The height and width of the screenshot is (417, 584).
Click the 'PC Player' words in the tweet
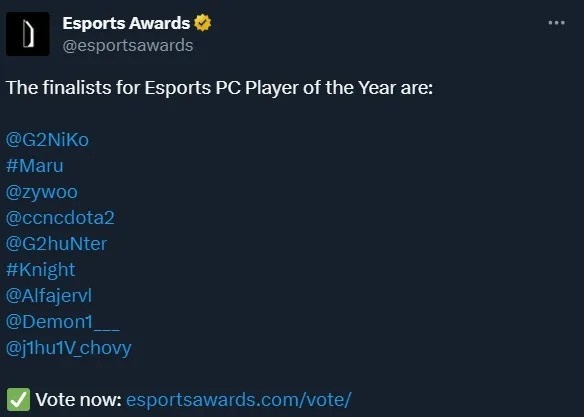[x=257, y=88]
